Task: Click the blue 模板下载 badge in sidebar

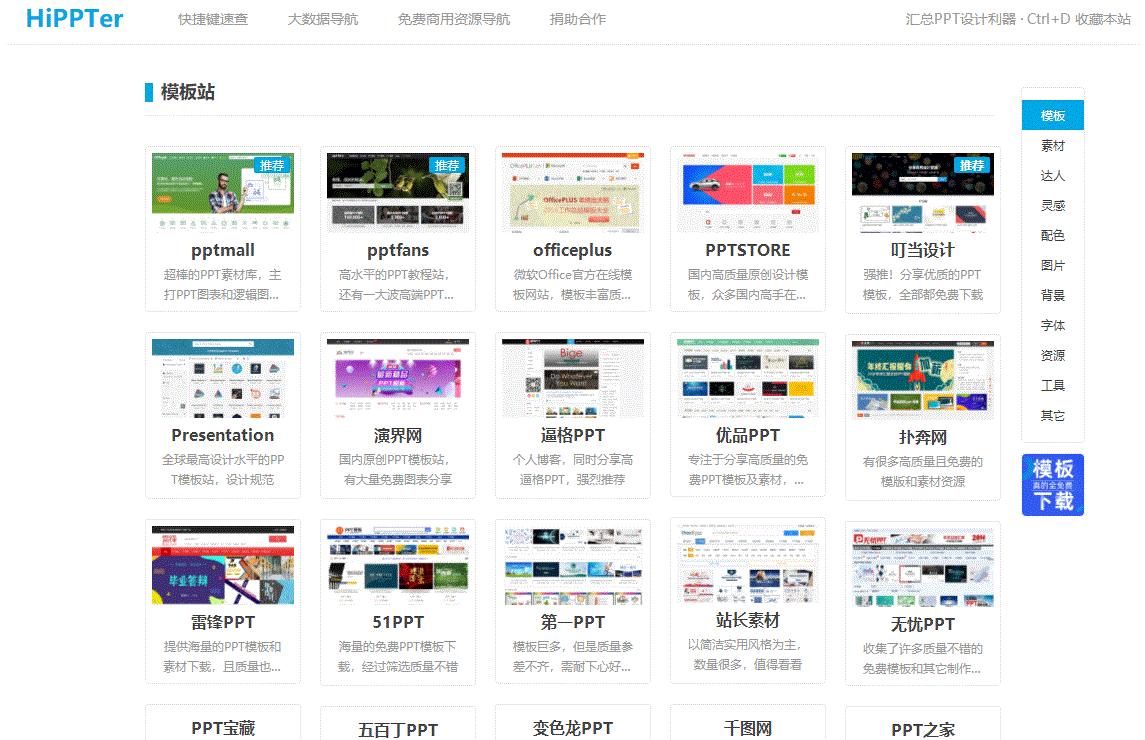Action: (1052, 485)
